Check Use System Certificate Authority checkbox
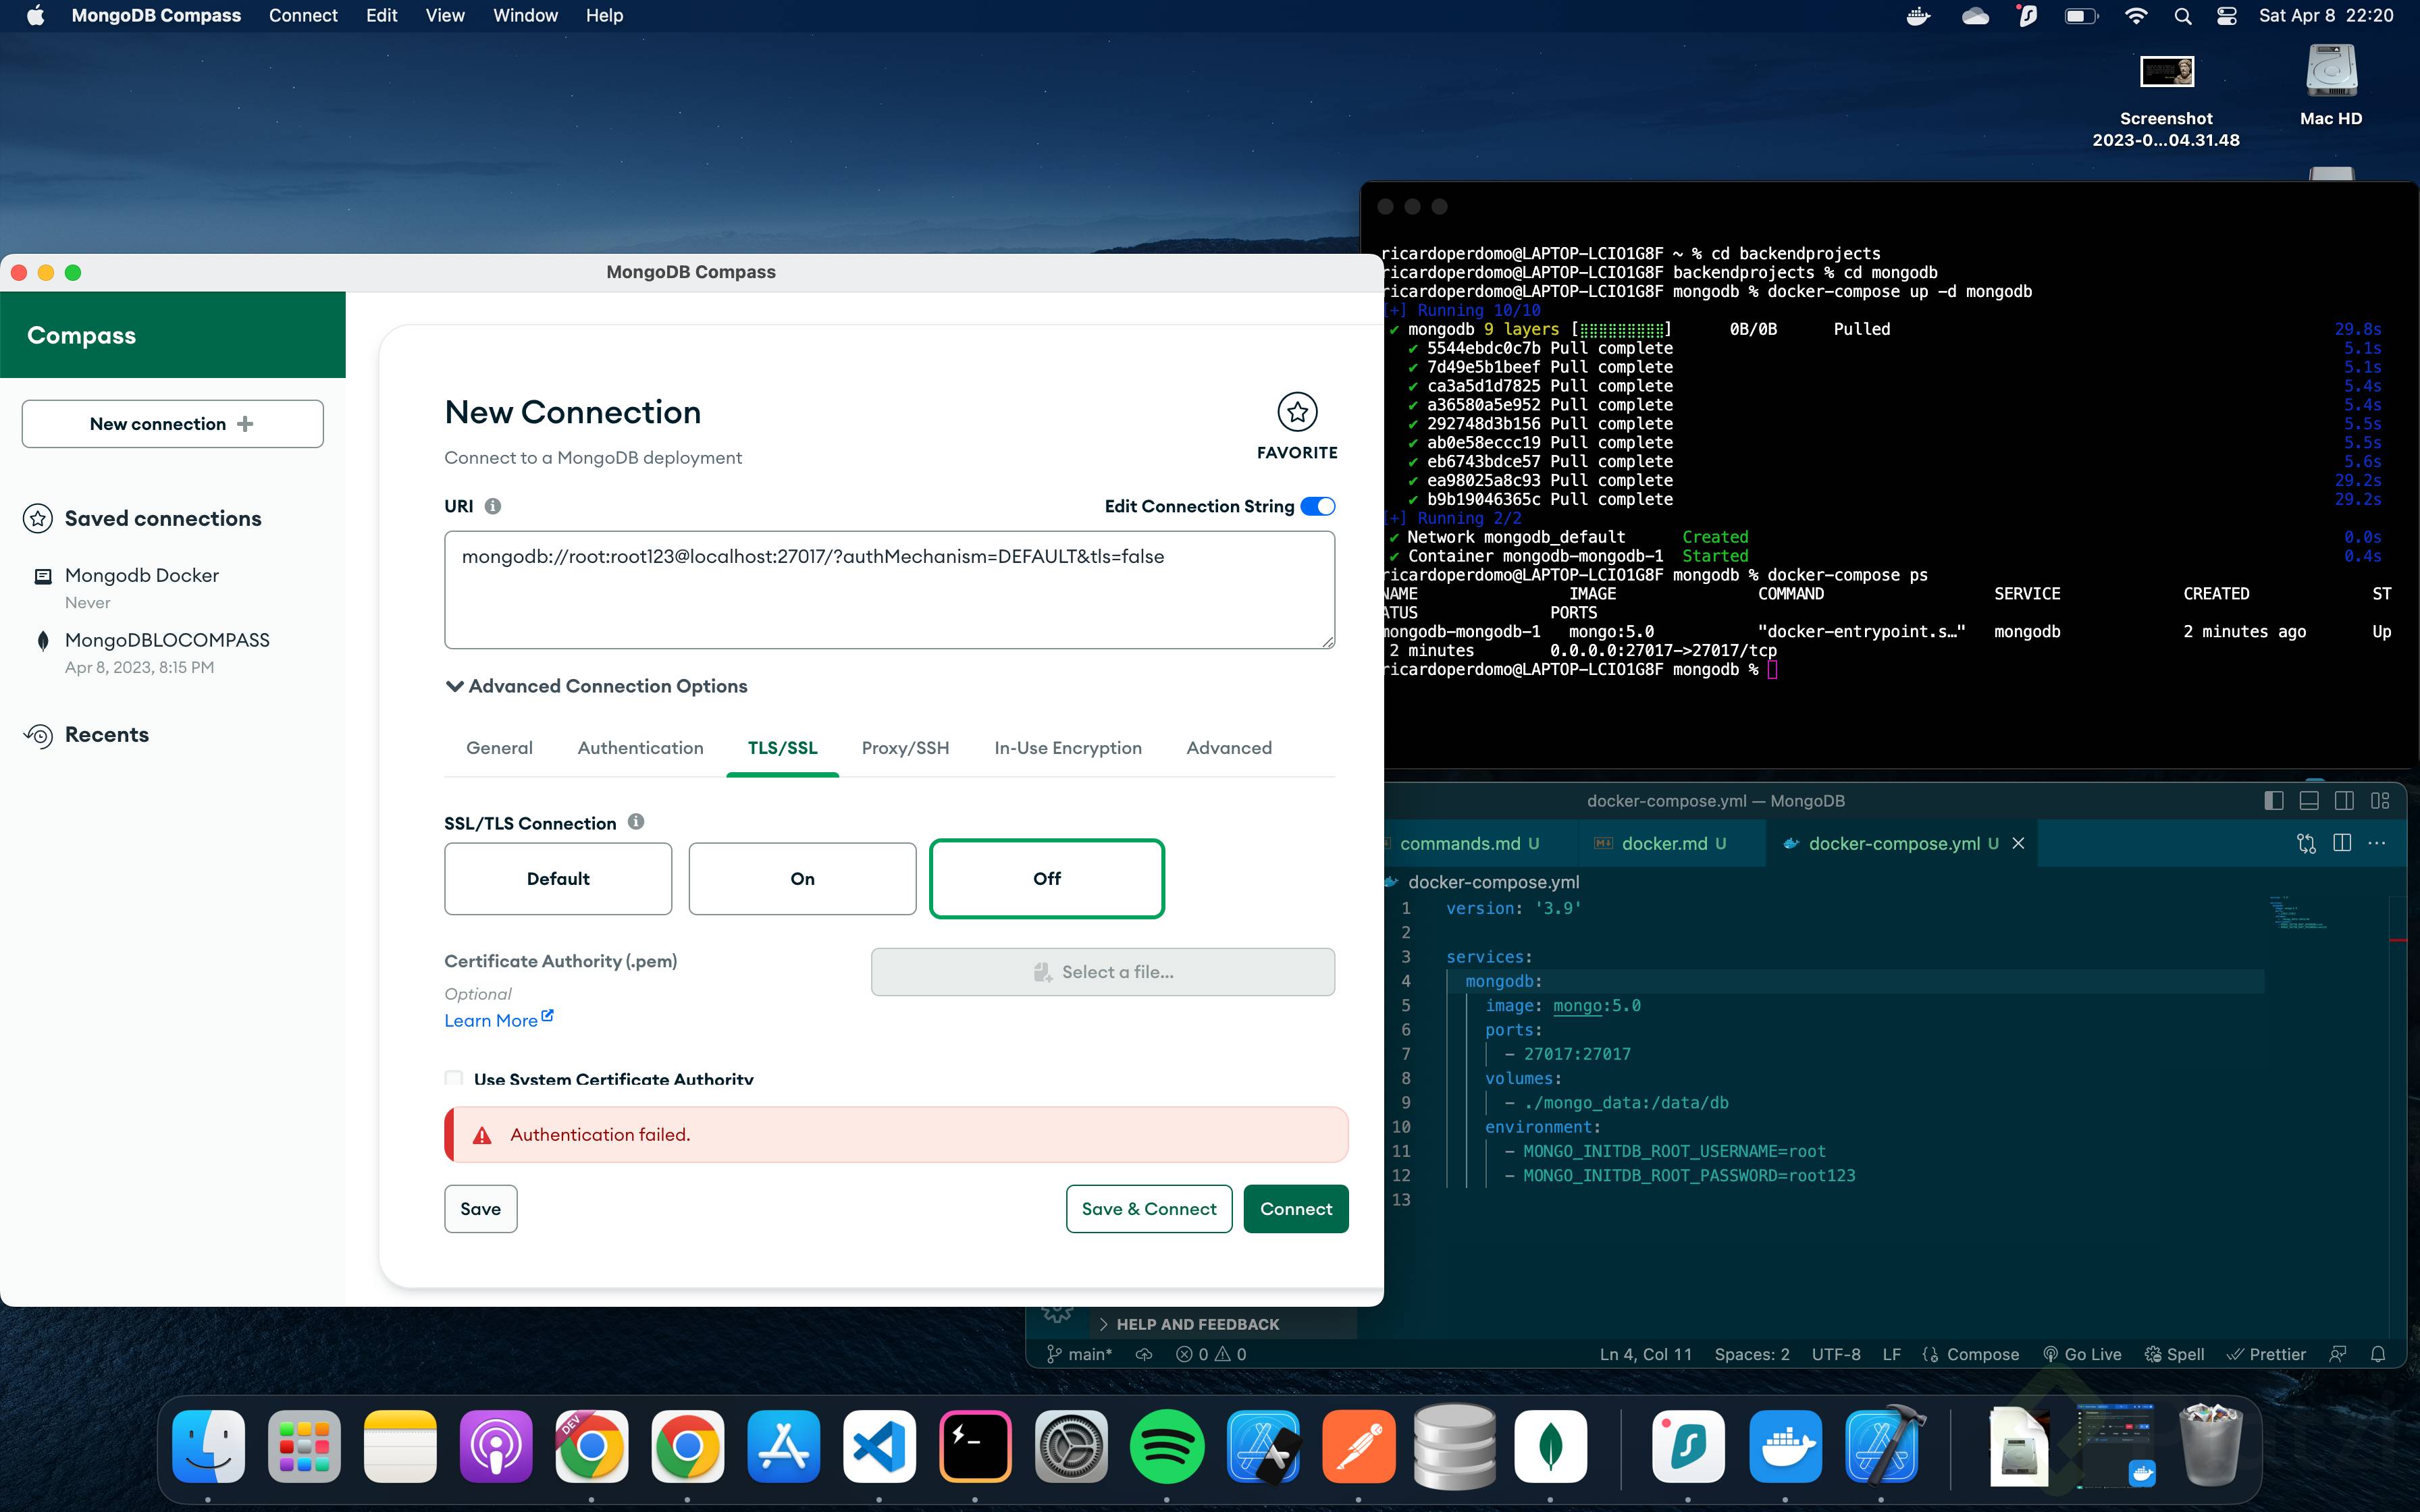The image size is (2420, 1512). tap(454, 1078)
